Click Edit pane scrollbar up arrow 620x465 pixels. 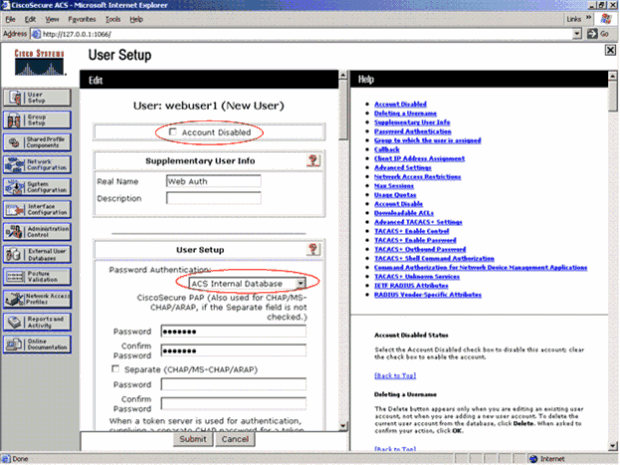tap(343, 75)
